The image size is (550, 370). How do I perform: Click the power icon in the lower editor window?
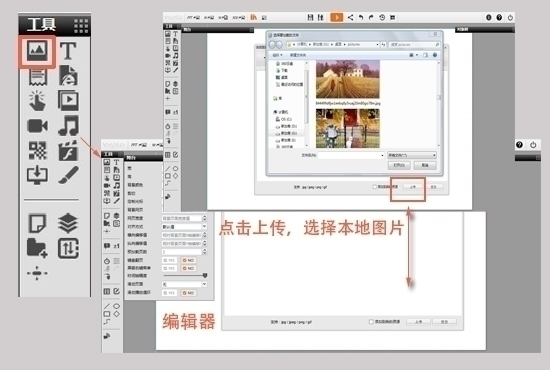533,144
